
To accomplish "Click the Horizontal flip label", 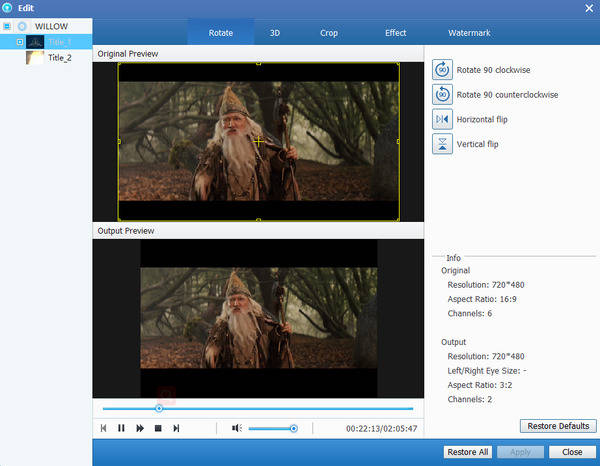I will 482,119.
